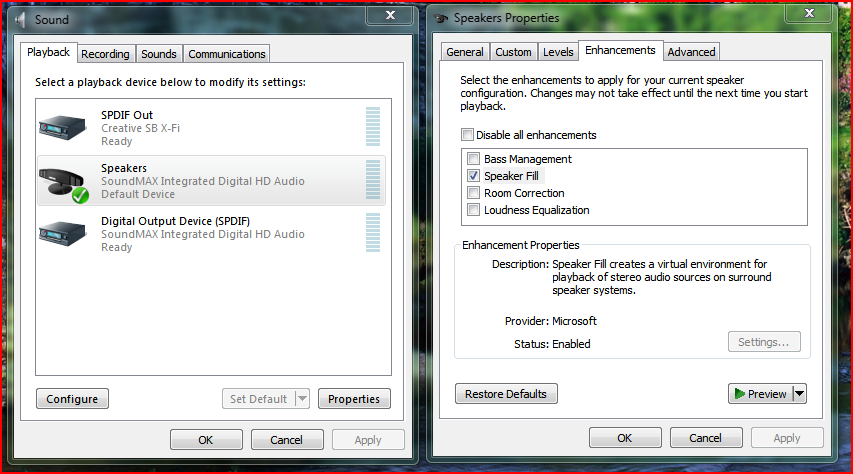
Task: Open the General tab in Speakers Properties
Action: point(465,52)
